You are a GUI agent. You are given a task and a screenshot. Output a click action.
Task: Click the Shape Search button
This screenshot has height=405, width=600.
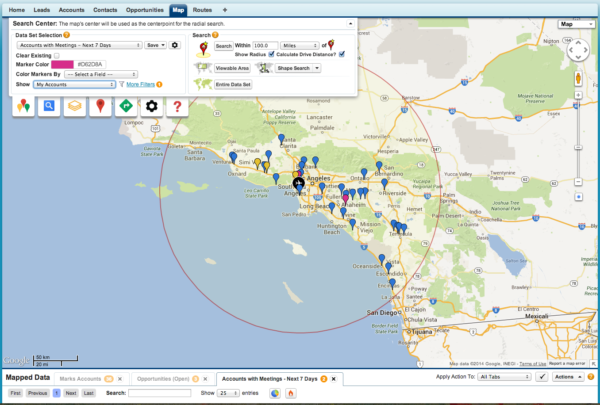pos(293,68)
